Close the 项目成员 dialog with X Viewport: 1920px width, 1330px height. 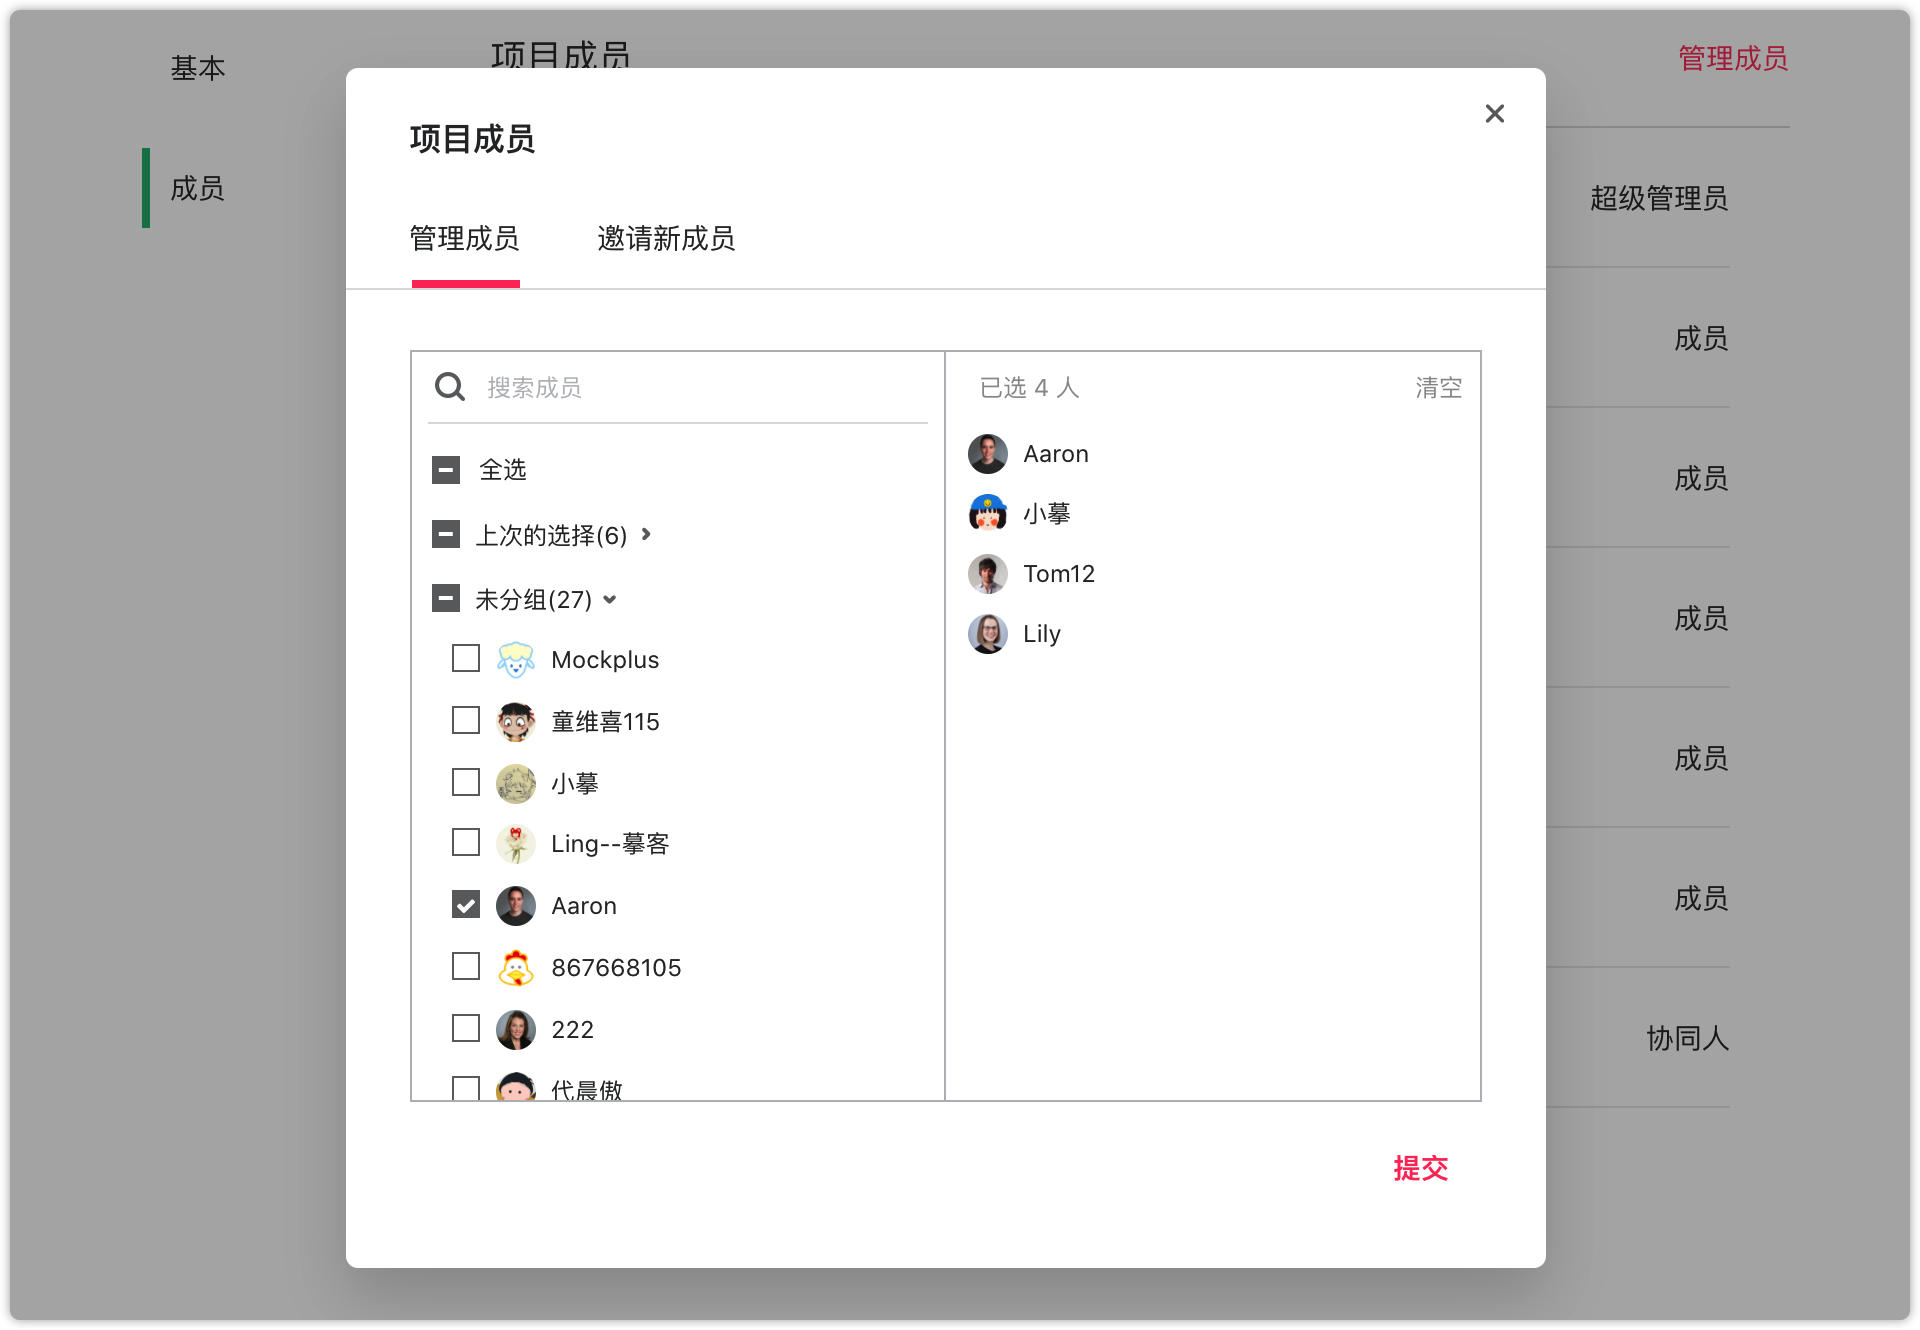[1494, 114]
